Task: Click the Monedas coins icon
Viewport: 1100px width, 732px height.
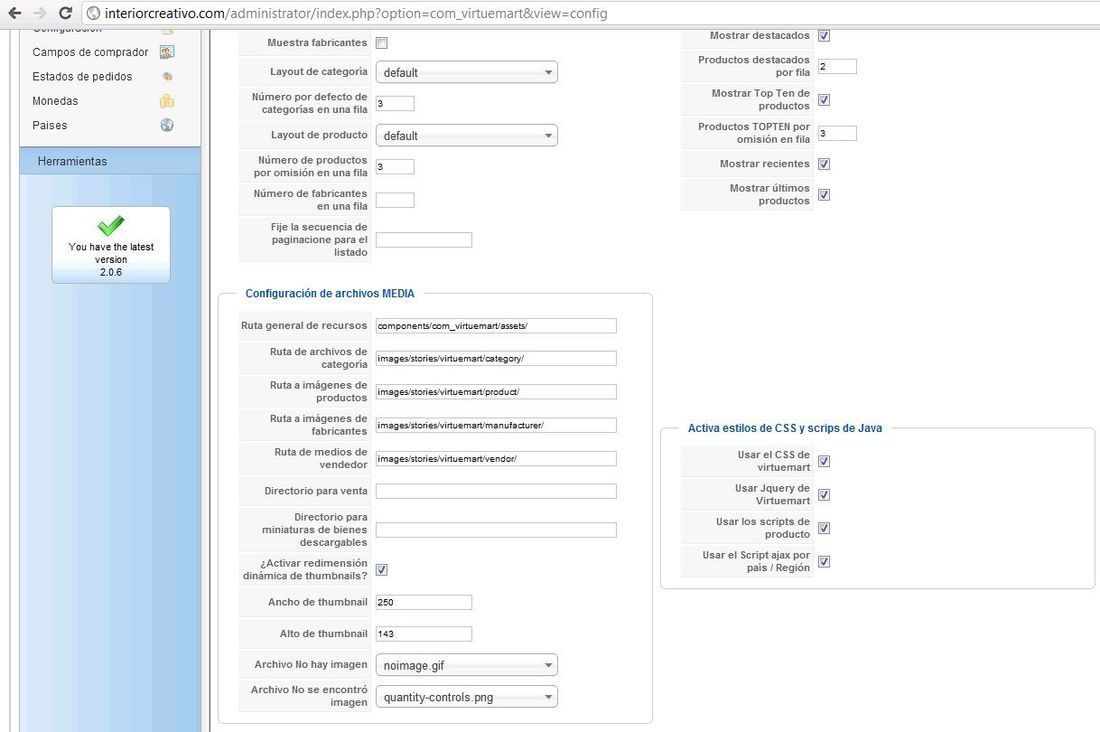Action: tap(166, 101)
